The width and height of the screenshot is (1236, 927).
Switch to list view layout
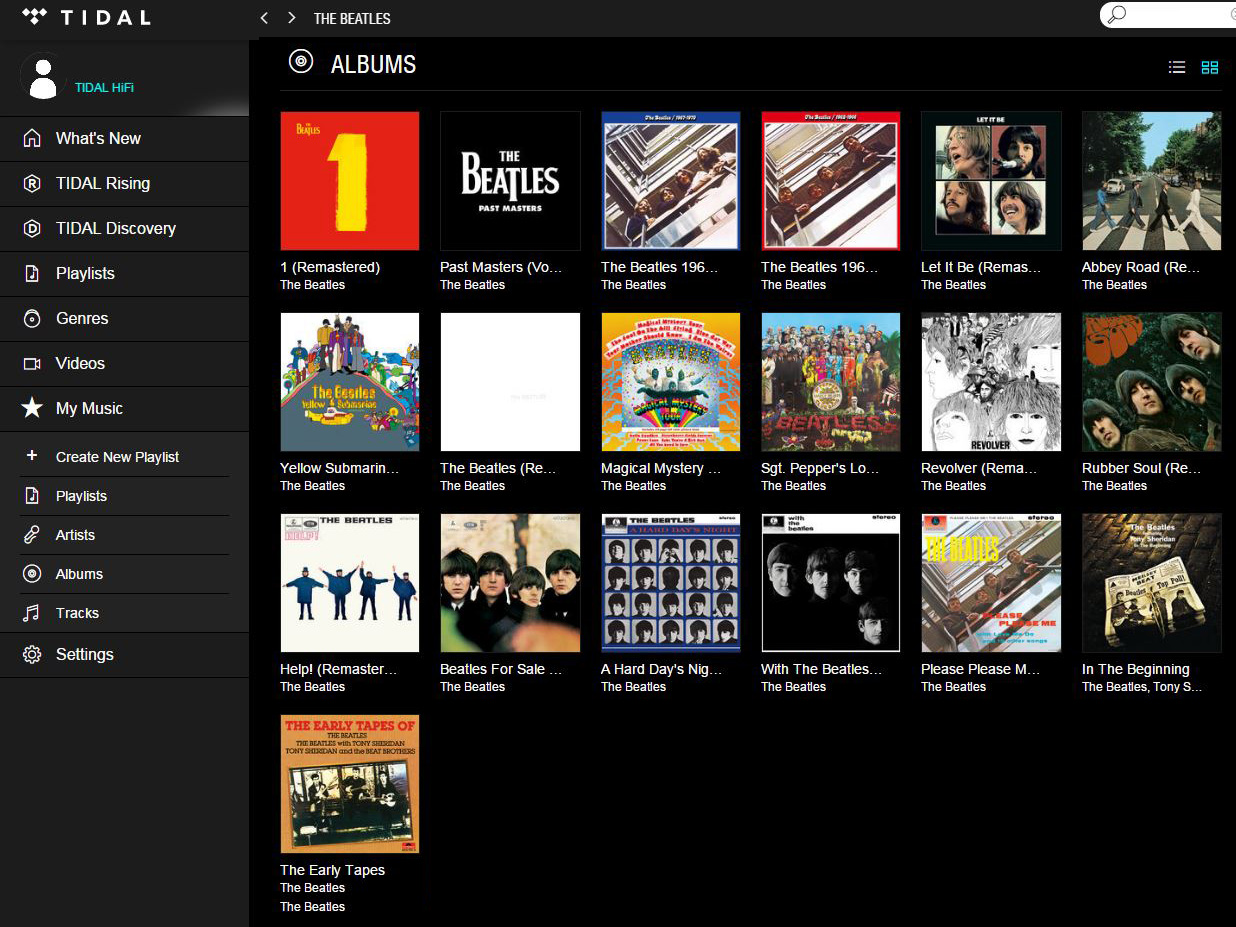pos(1177,67)
